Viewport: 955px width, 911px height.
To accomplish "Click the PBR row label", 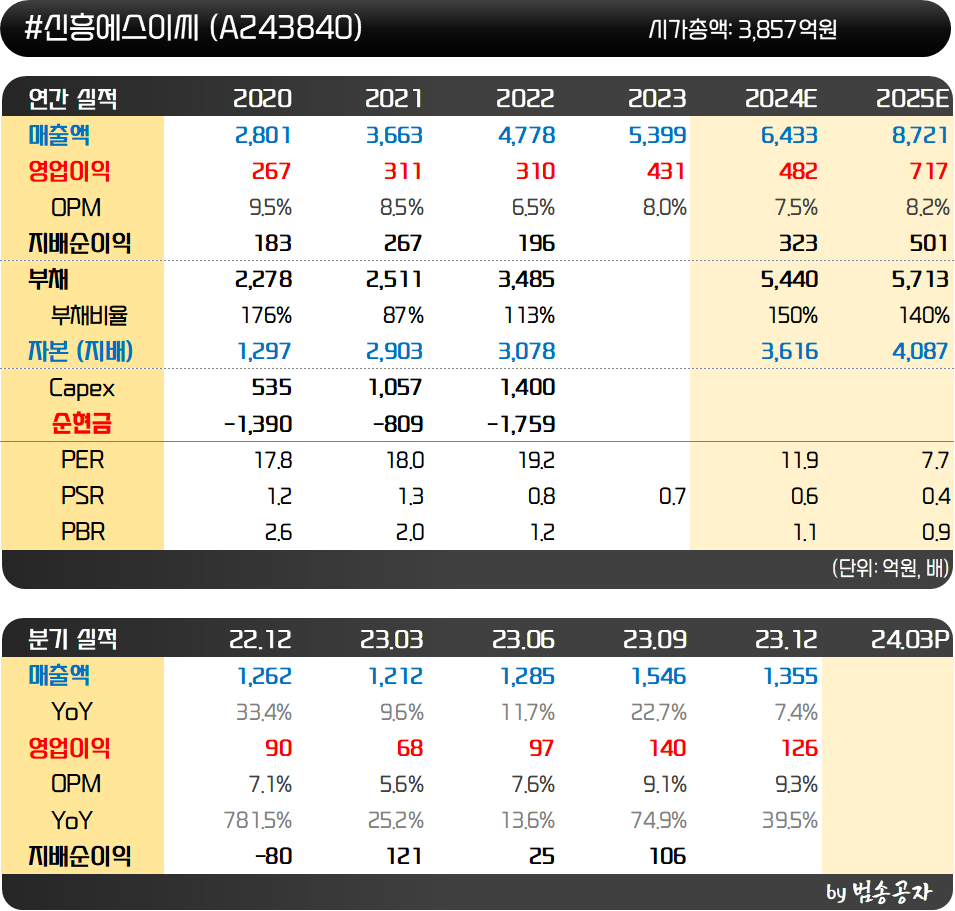I will 83,532.
